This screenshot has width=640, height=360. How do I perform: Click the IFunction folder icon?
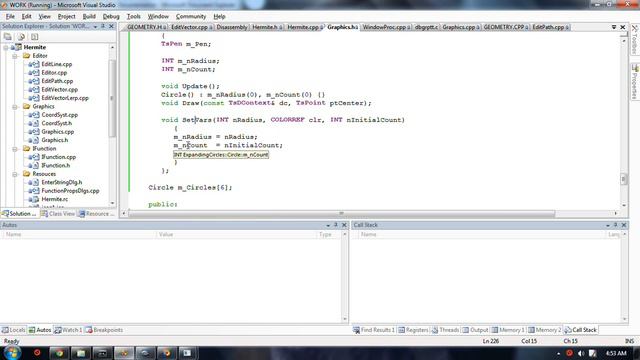(x=27, y=149)
